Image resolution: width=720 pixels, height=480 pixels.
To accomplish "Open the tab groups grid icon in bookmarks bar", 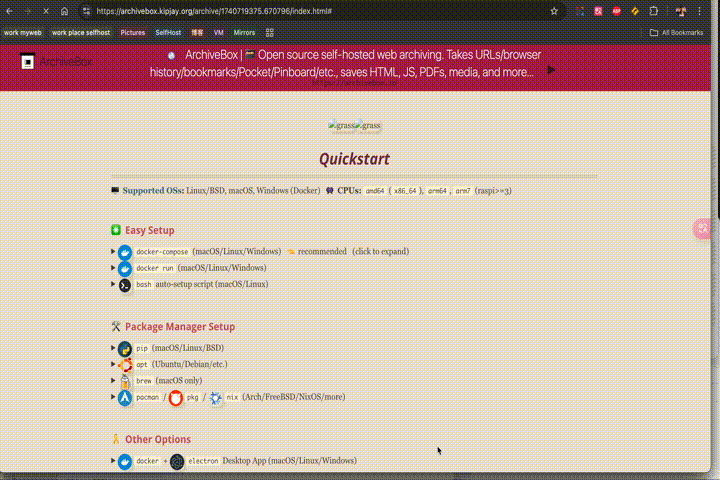I will pos(270,33).
